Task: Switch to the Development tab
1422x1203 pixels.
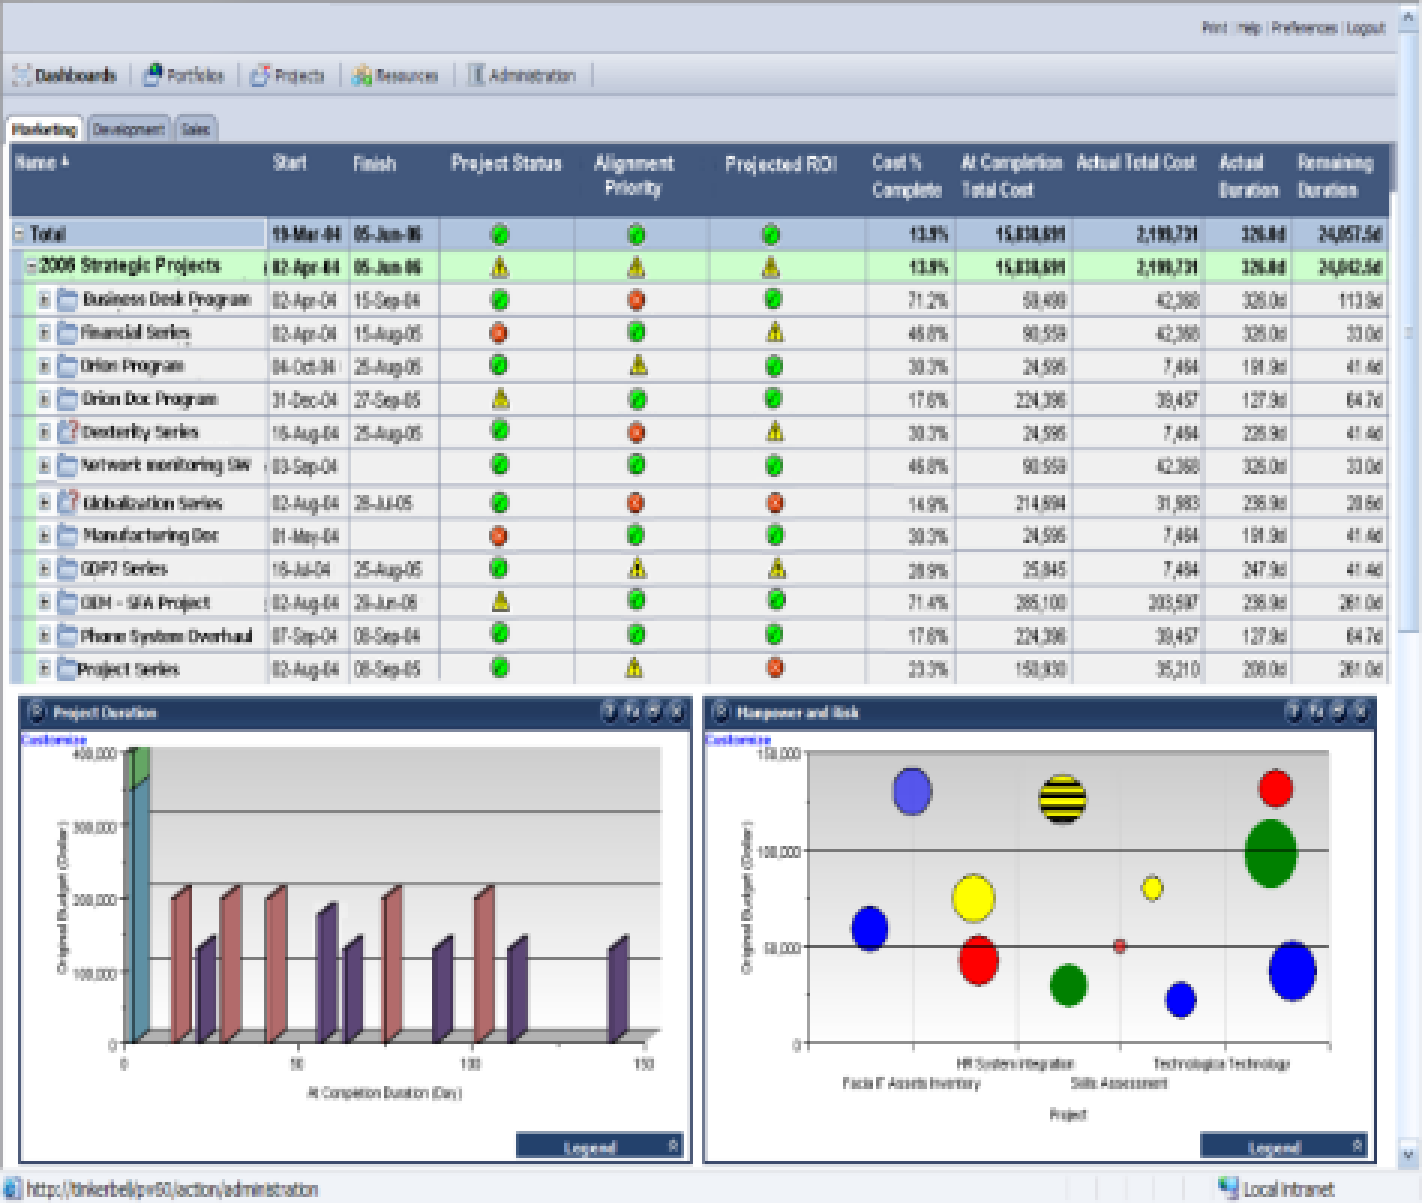Action: 128,129
